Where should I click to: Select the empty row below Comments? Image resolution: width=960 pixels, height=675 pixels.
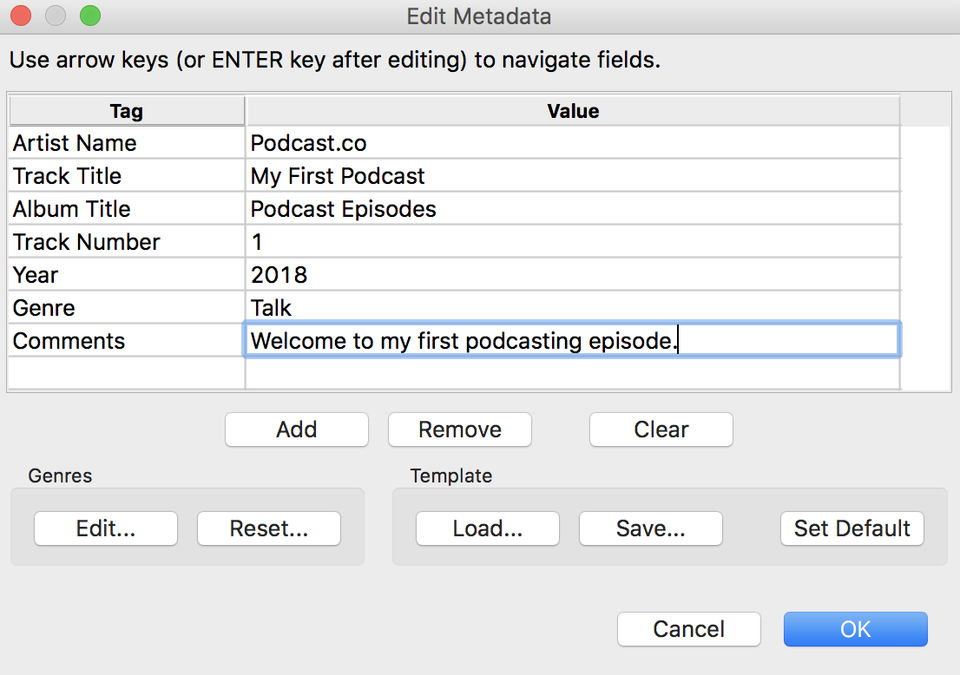coord(572,373)
